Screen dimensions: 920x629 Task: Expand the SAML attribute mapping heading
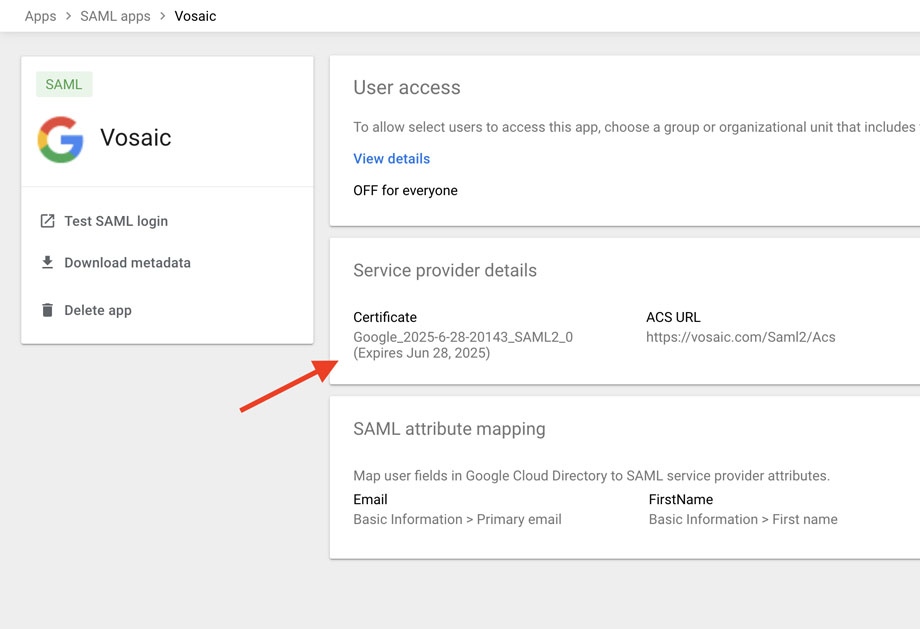(449, 429)
